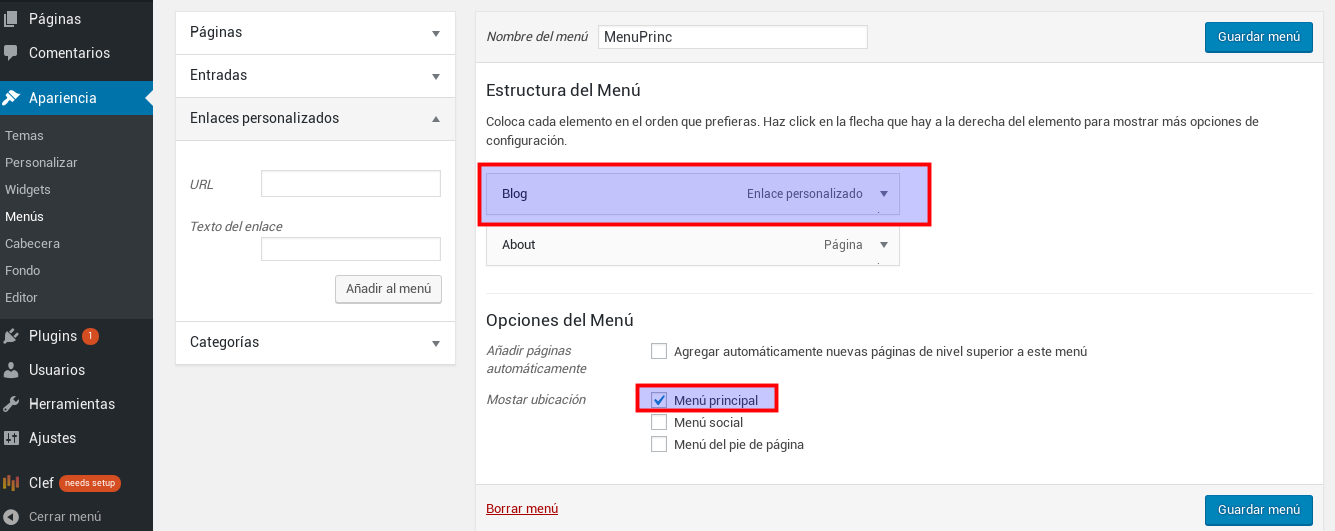Click the Páginas icon in sidebar
The height and width of the screenshot is (531, 1335).
pos(11,19)
